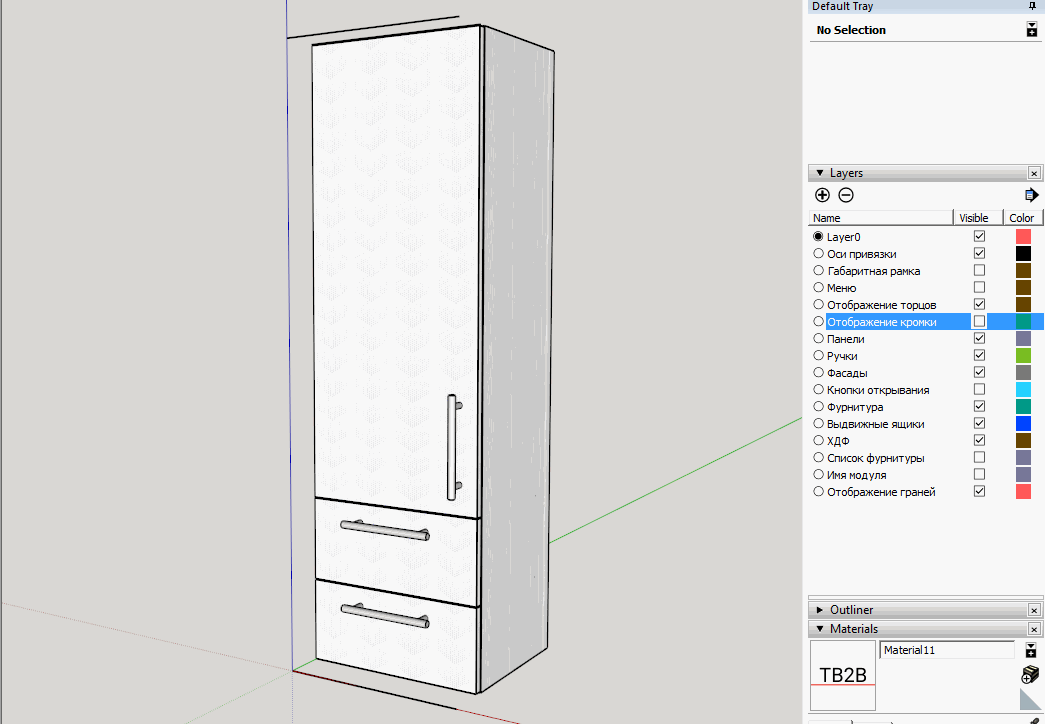Sort layers by the Name column header
1045x724 pixels.
[880, 218]
